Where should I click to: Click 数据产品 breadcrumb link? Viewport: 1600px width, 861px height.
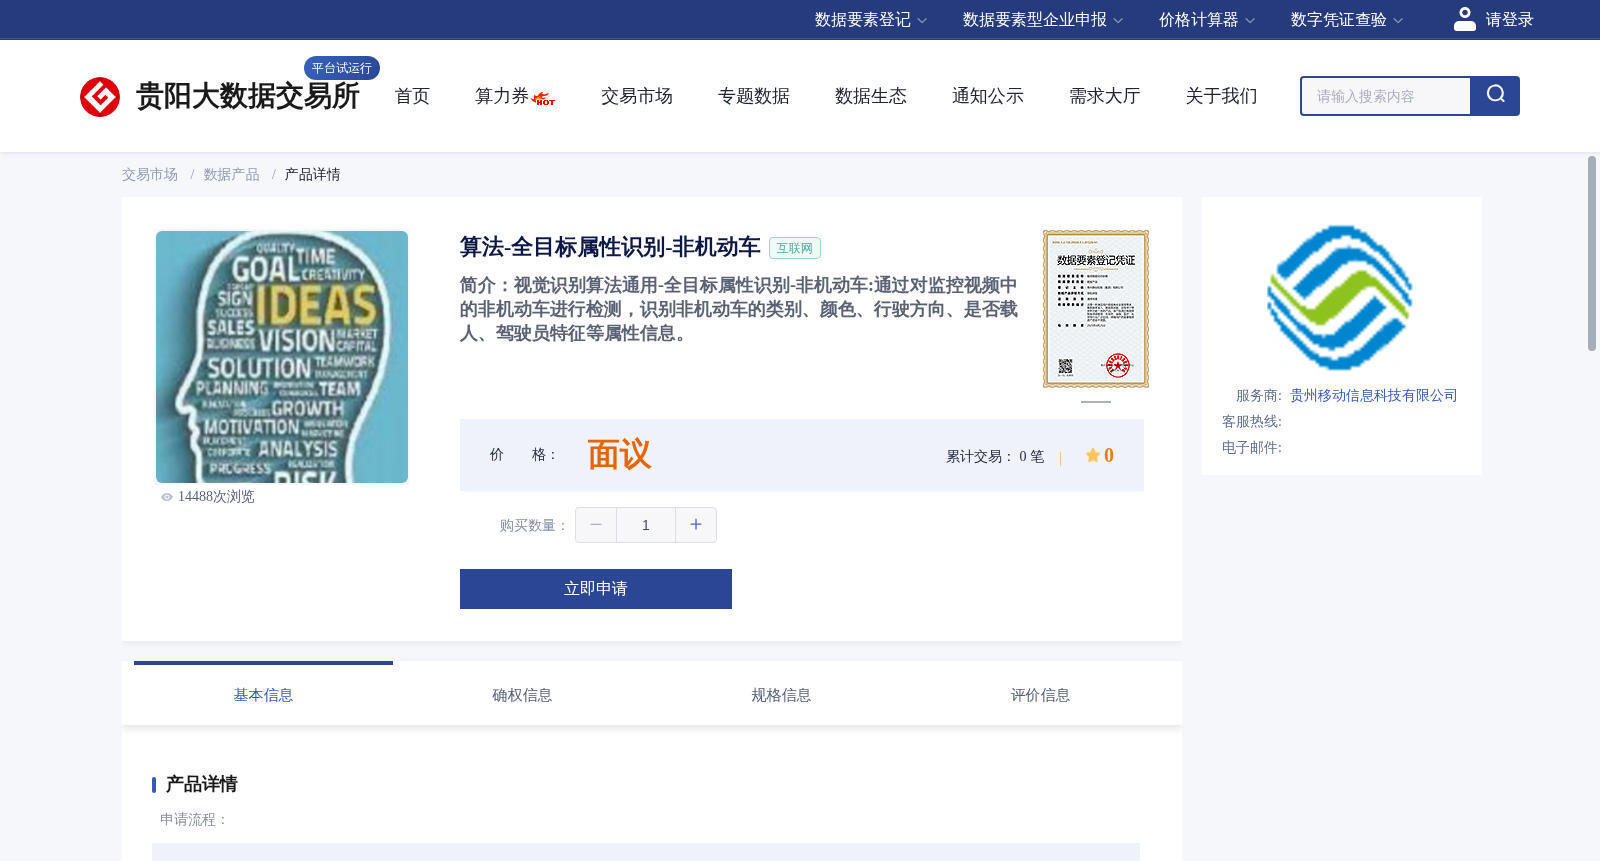pyautogui.click(x=232, y=175)
